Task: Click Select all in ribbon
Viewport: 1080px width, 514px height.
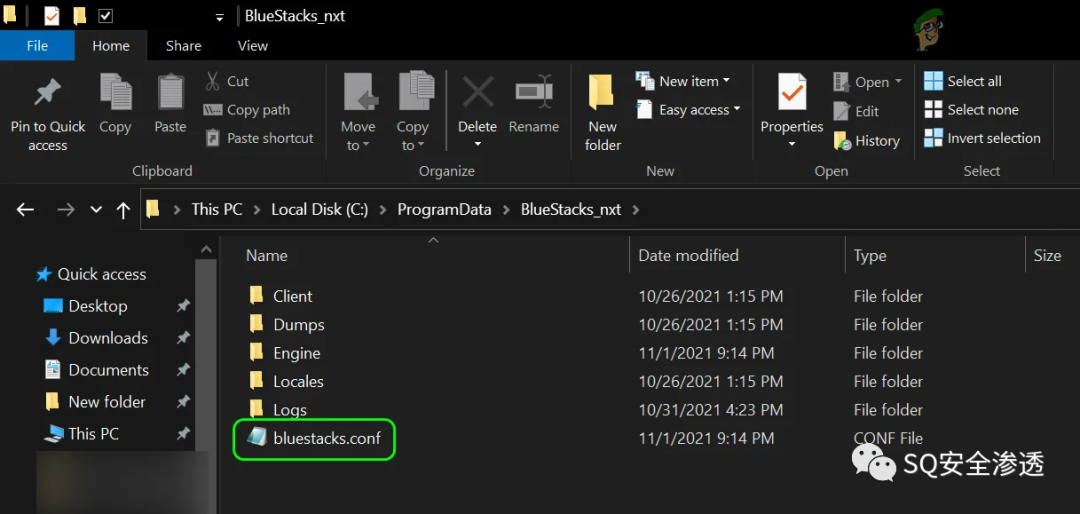Action: [x=963, y=81]
